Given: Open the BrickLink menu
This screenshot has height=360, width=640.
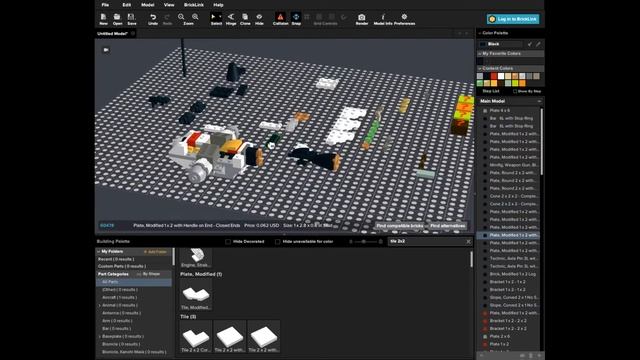Looking at the screenshot, I should (x=194, y=5).
